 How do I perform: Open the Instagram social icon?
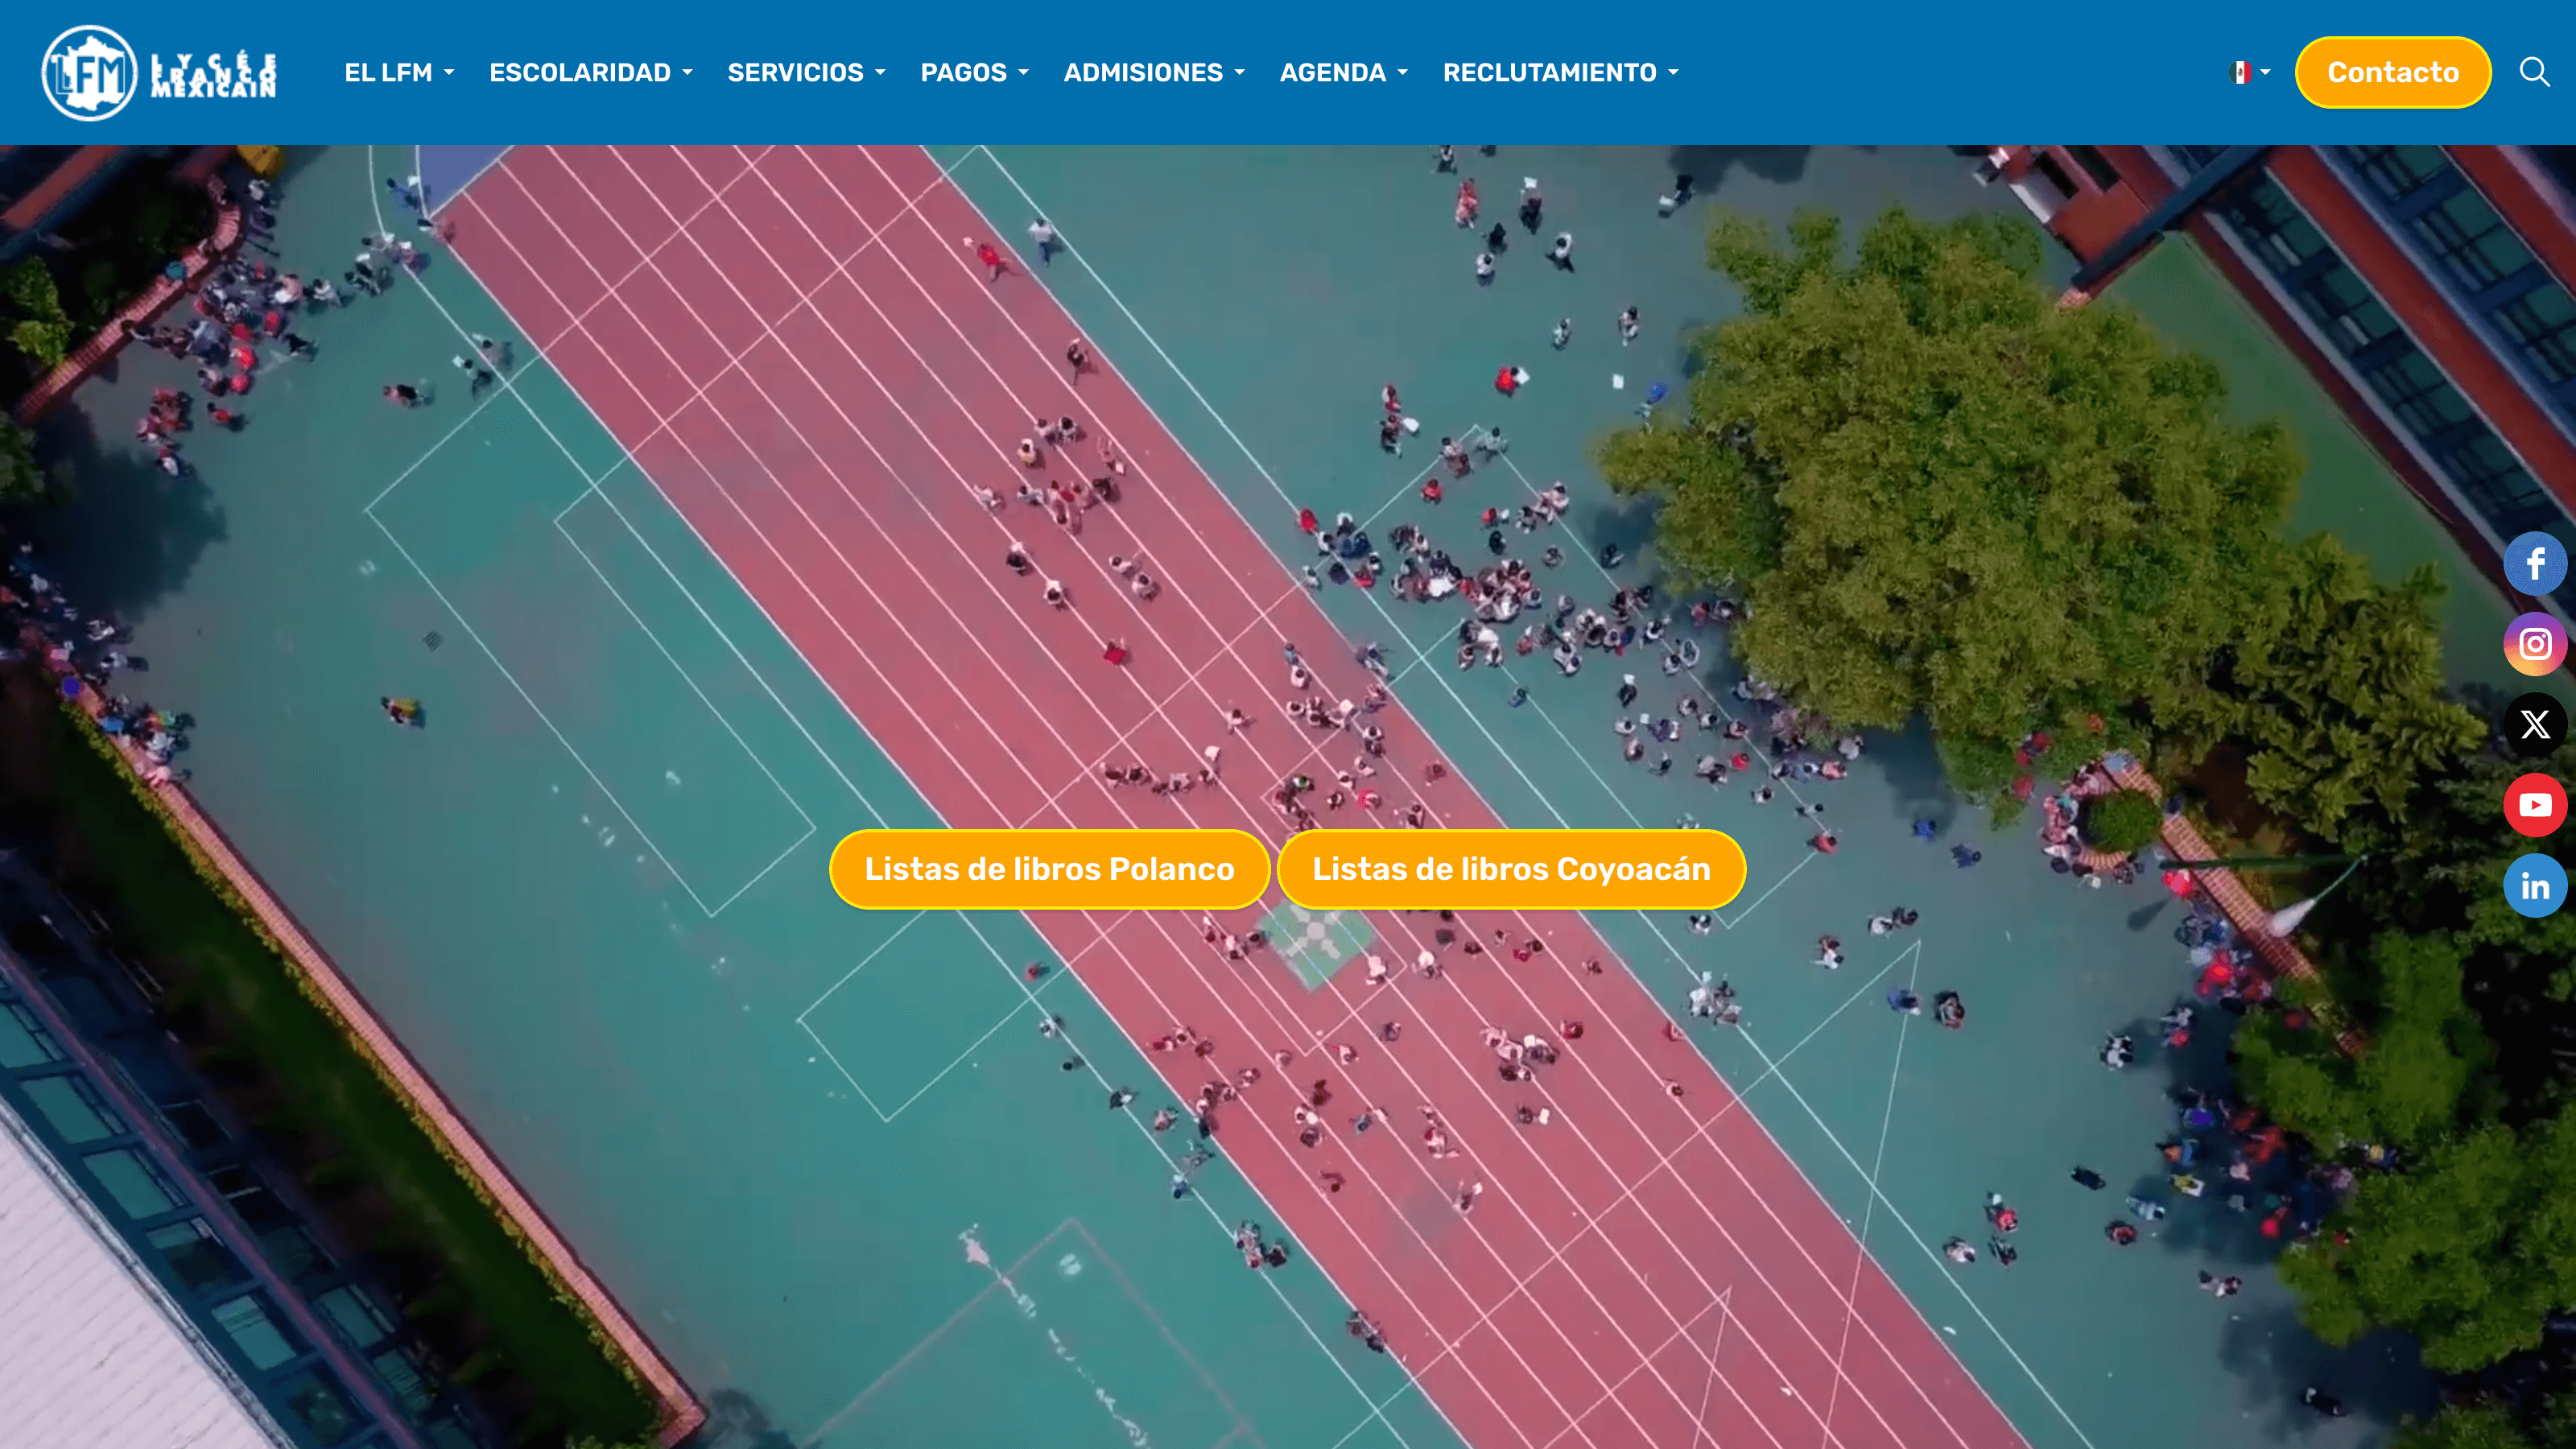coord(2534,644)
